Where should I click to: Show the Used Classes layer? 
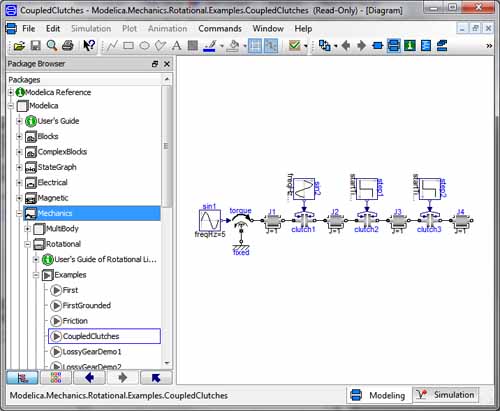point(442,45)
